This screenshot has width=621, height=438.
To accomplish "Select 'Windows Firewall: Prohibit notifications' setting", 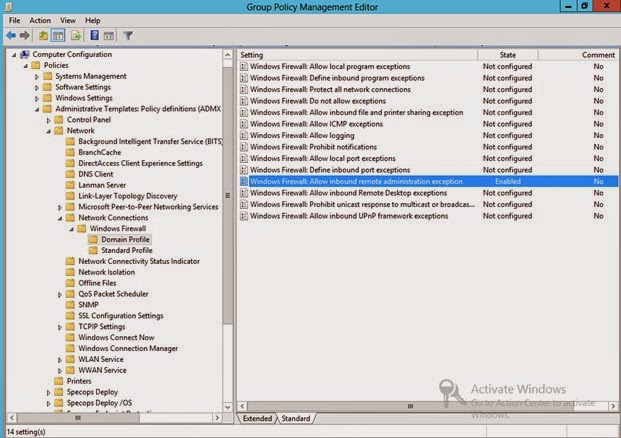I will [313, 147].
